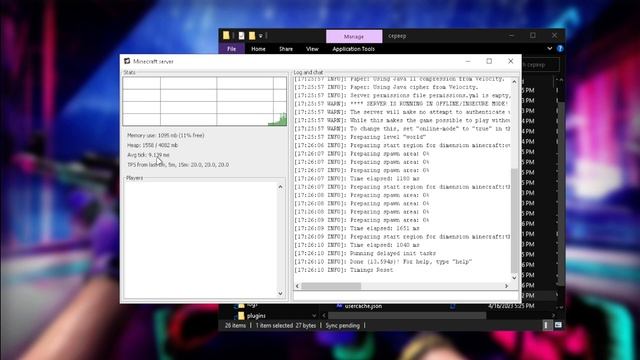The height and width of the screenshot is (360, 640).
Task: Click the log horizontal scrollbar thumb
Action: click(331, 286)
